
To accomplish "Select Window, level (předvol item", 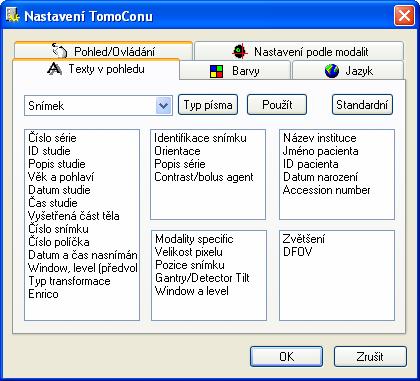I will point(83,268).
